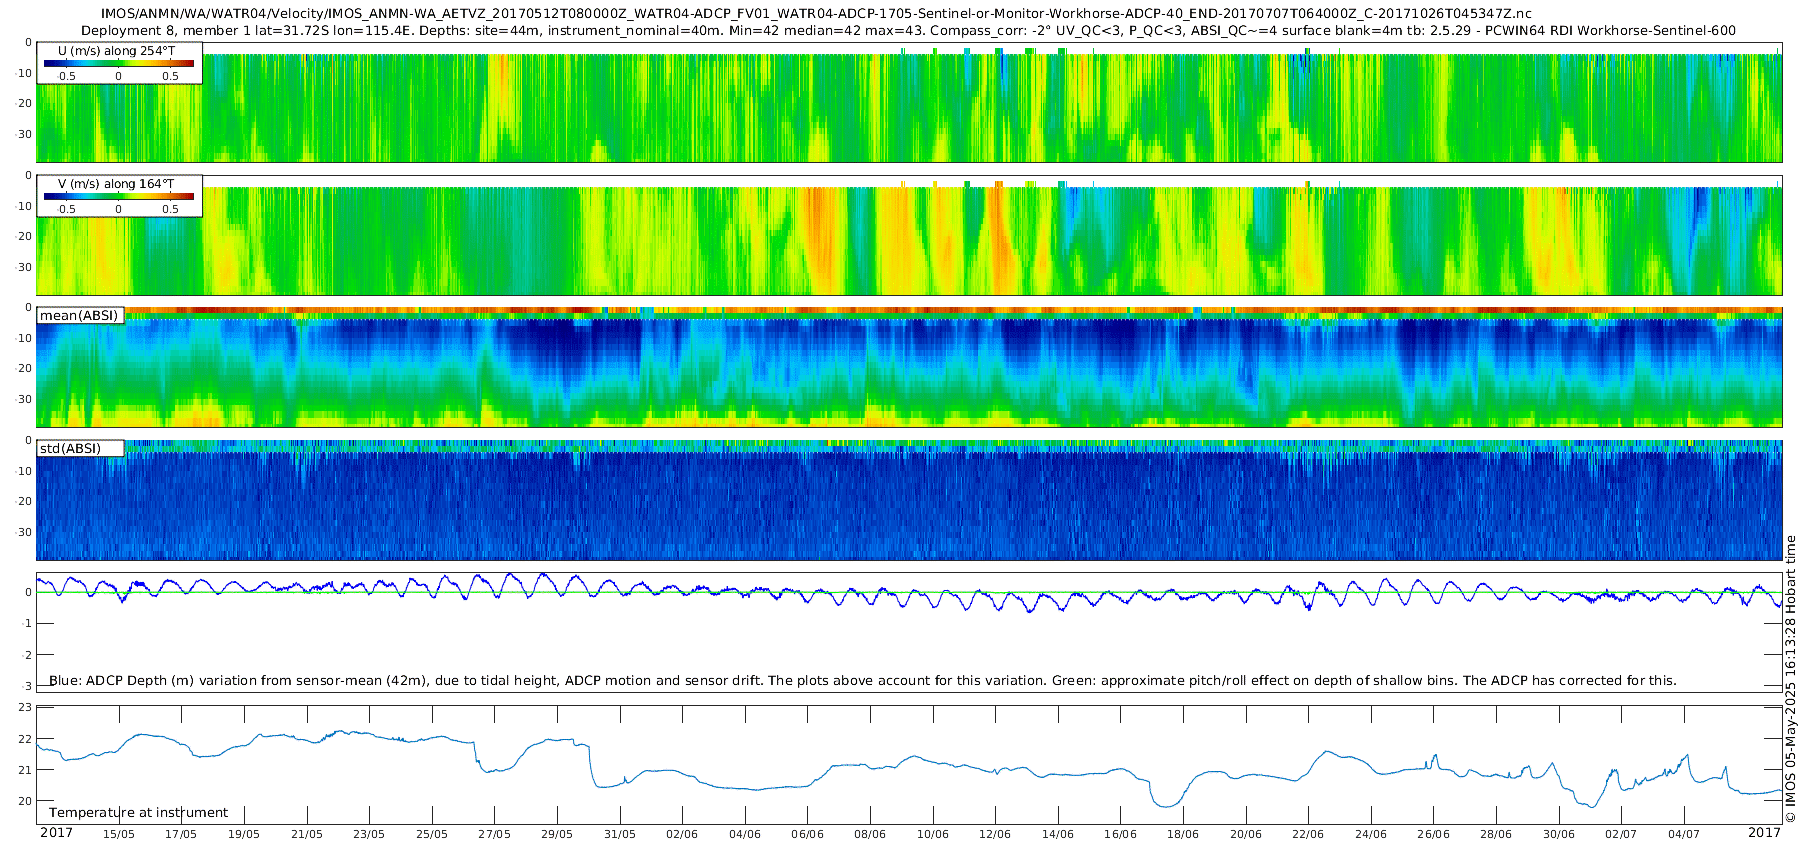1800x850 pixels.
Task: Click the blue ADCP Depth description caption
Action: (862, 680)
